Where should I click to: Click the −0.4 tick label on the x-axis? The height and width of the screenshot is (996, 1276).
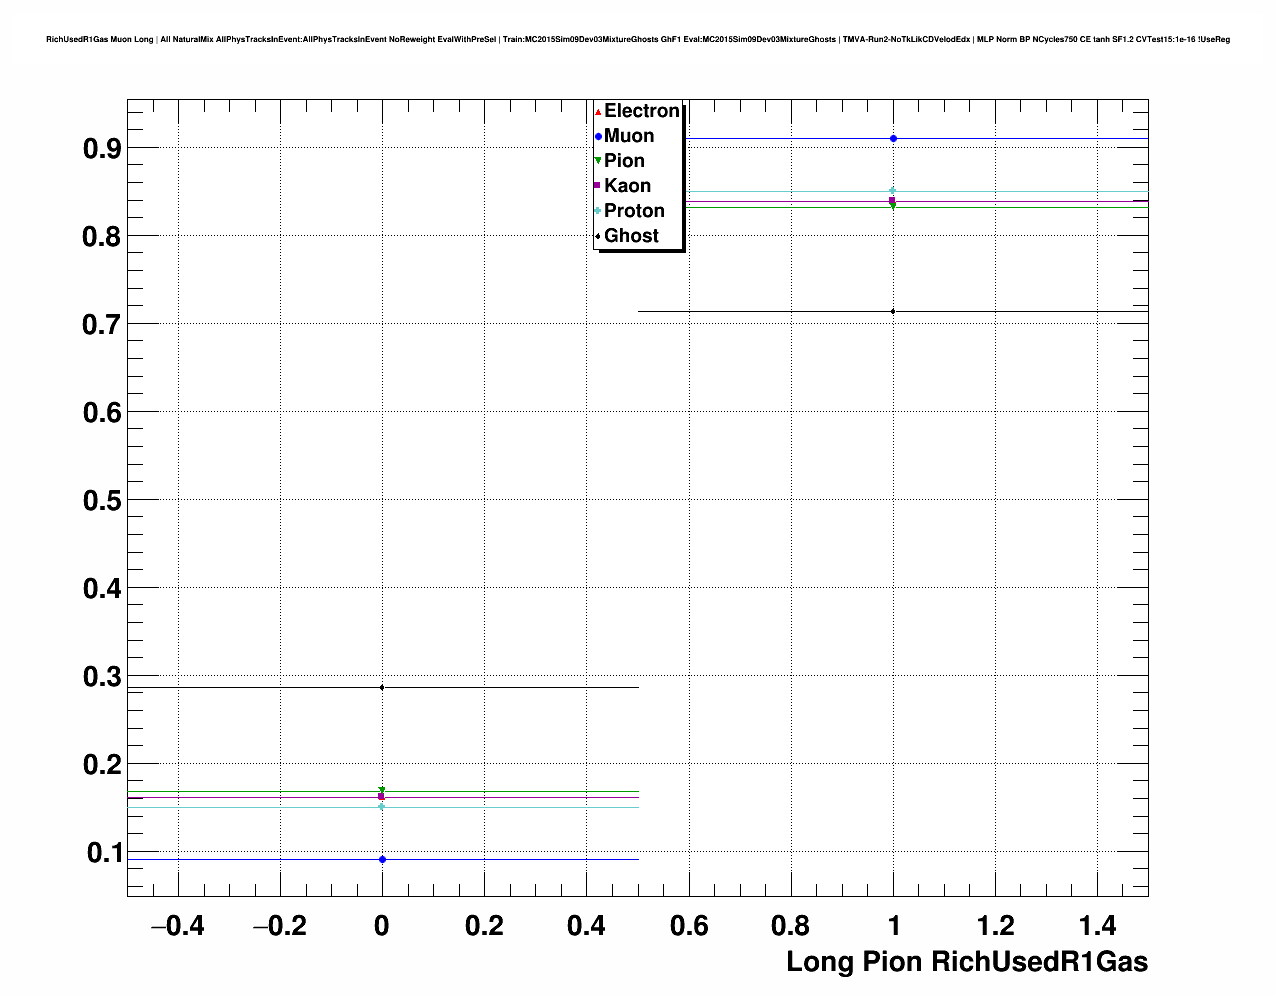[177, 926]
